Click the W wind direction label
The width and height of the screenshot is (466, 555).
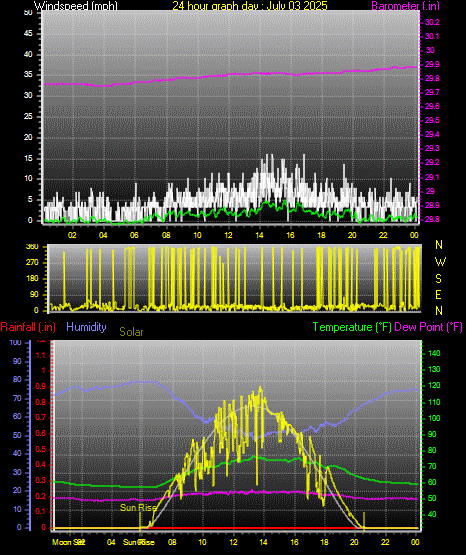pyautogui.click(x=440, y=262)
